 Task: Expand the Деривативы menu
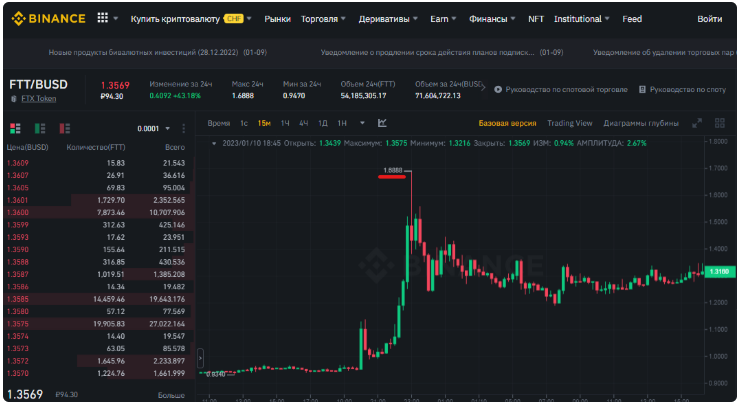tap(388, 19)
